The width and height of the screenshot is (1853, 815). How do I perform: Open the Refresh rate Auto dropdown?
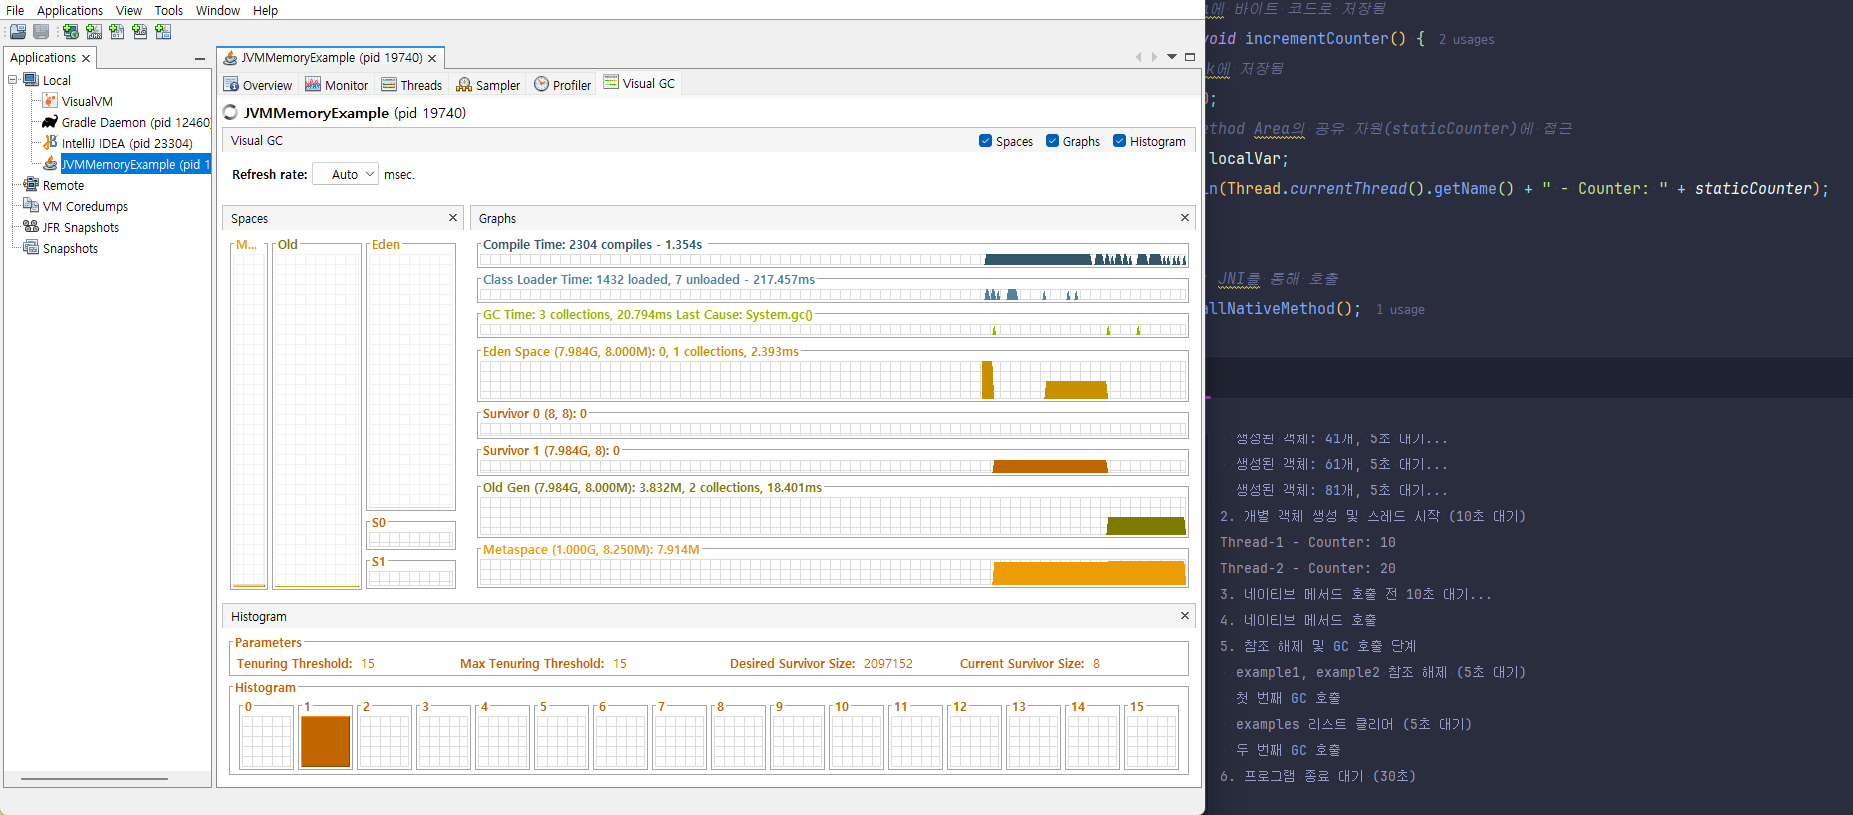pyautogui.click(x=346, y=174)
